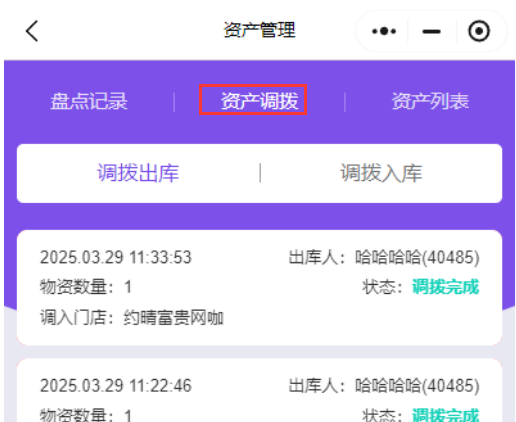Switch to the 调拨入库 sub-tab
This screenshot has width=516, height=422.
click(x=381, y=173)
